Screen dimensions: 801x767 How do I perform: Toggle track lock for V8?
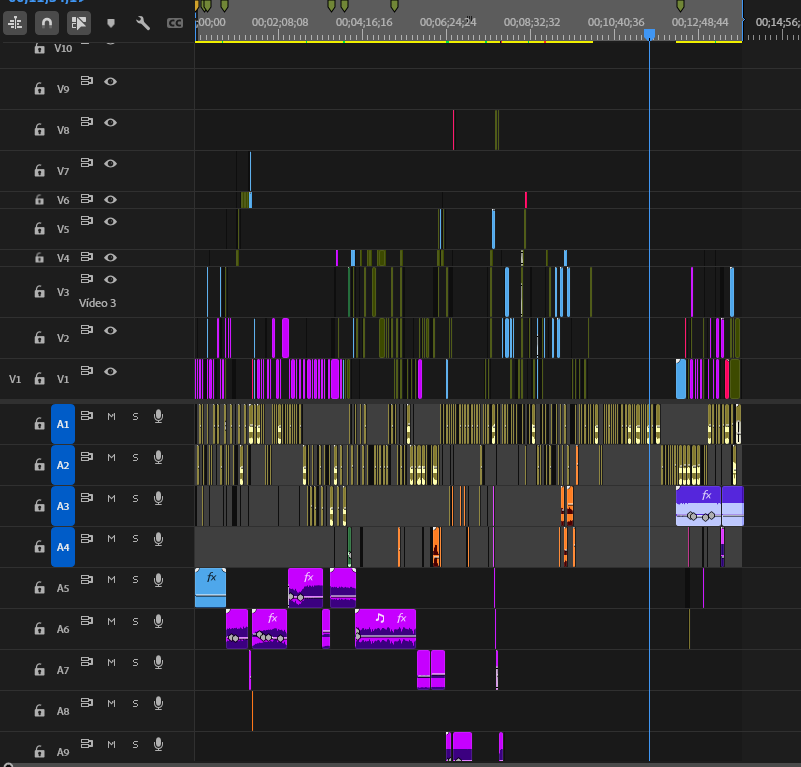tap(39, 130)
